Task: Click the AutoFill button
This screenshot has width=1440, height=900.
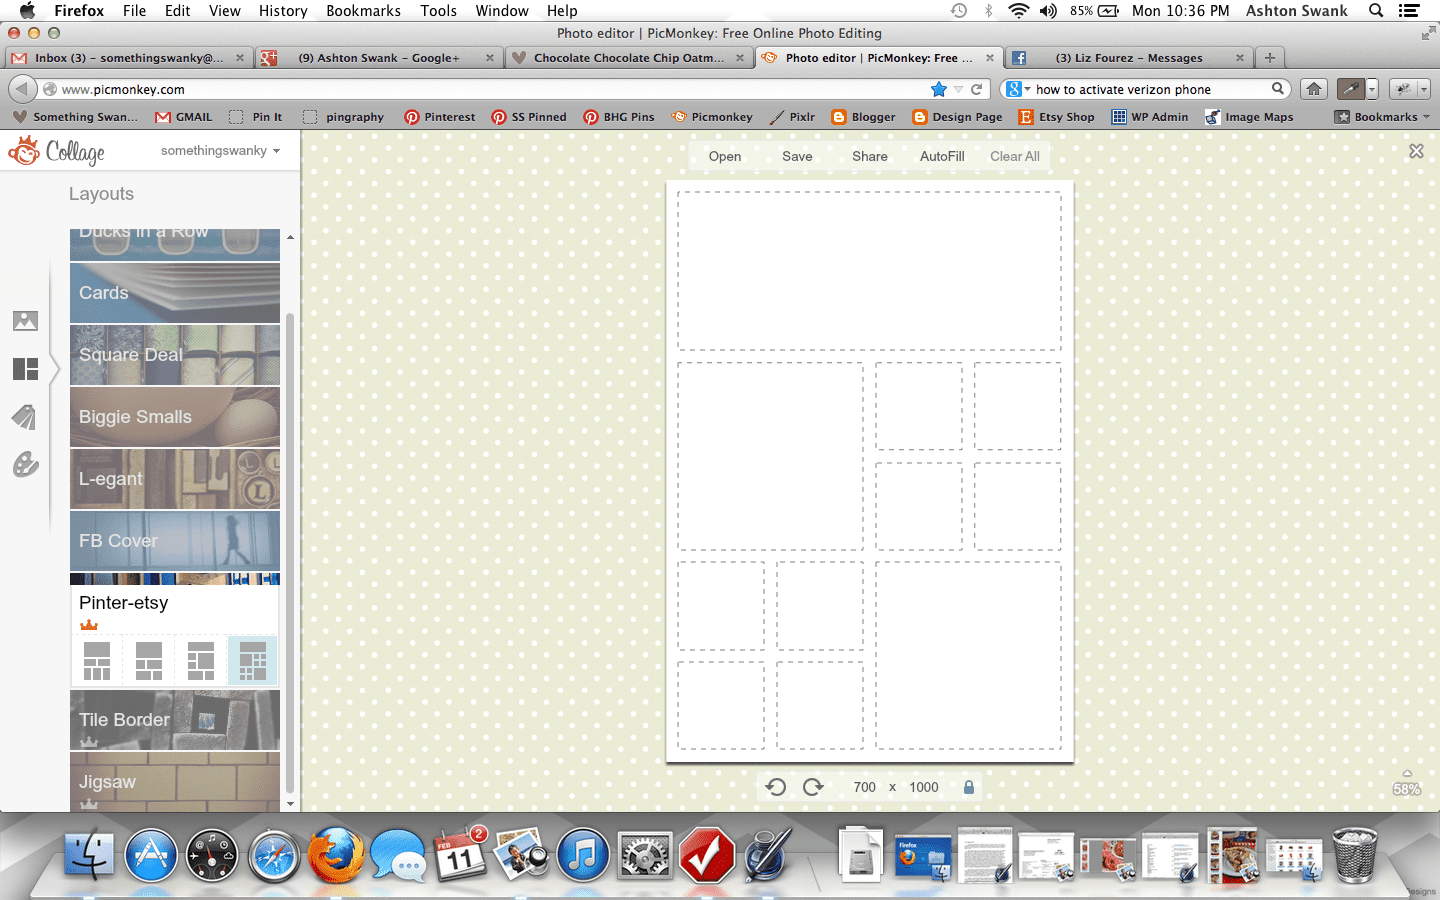Action: [x=942, y=156]
